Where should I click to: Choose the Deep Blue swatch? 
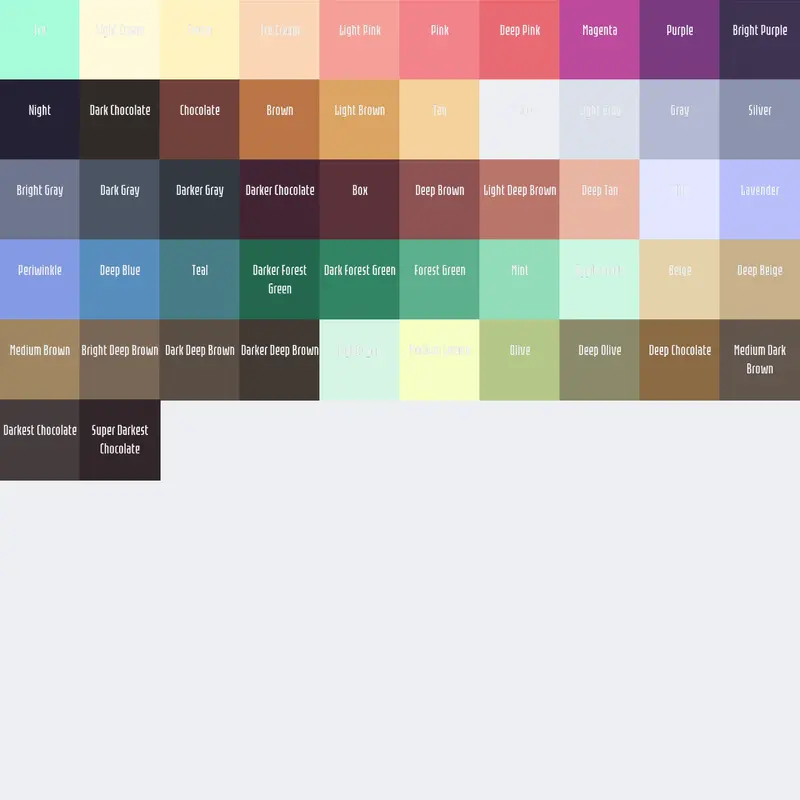120,280
